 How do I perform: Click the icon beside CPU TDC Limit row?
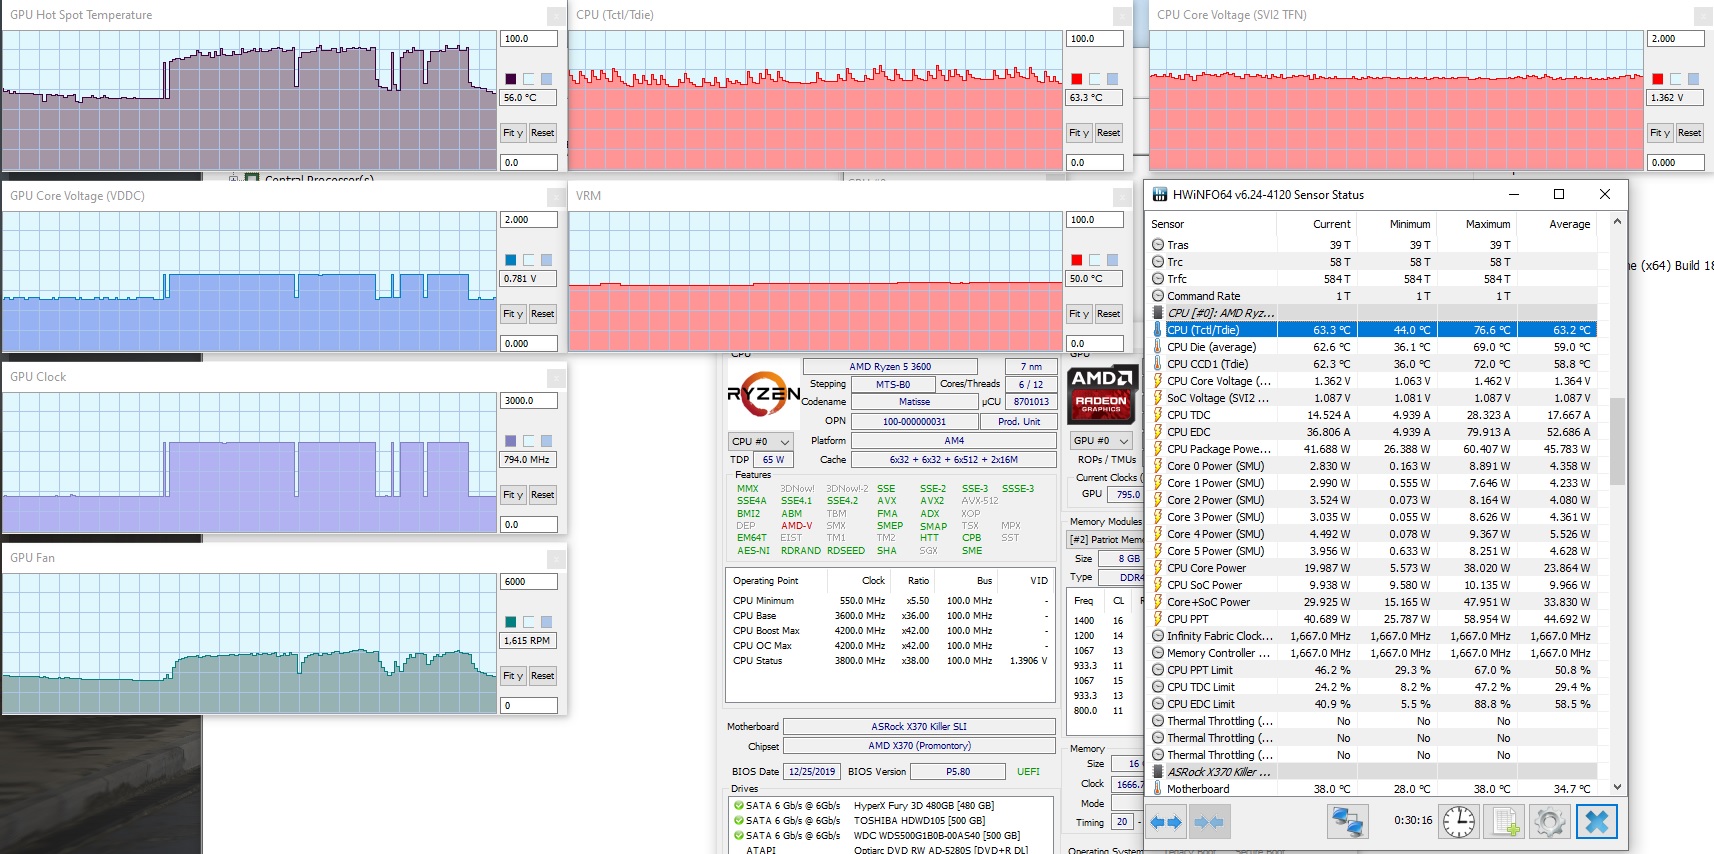tap(1158, 687)
